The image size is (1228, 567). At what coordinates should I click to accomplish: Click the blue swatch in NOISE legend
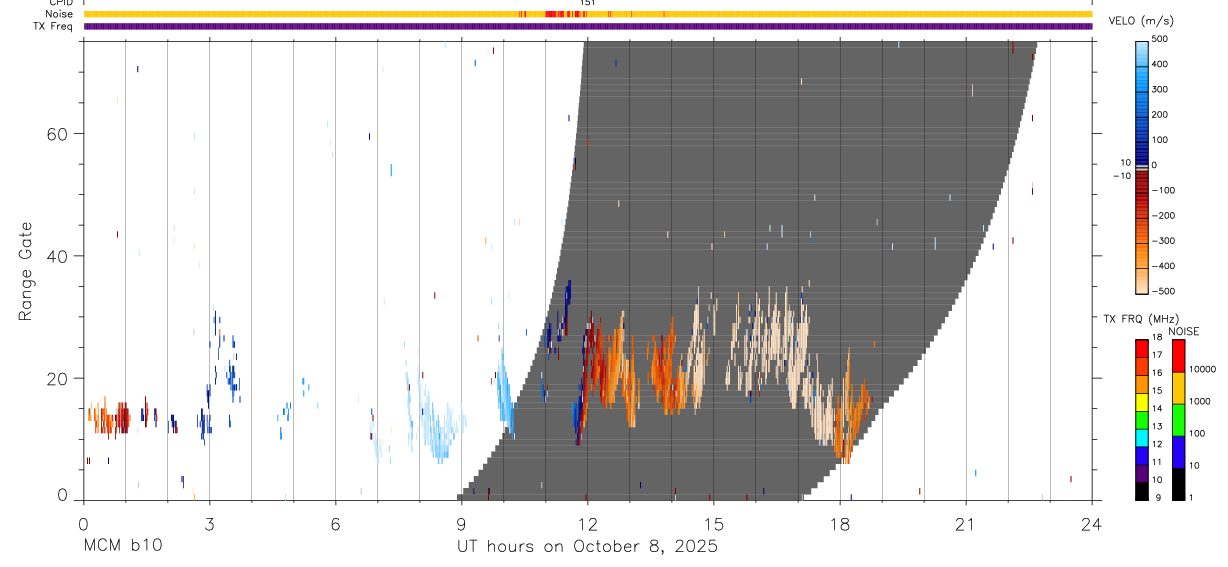point(1179,452)
